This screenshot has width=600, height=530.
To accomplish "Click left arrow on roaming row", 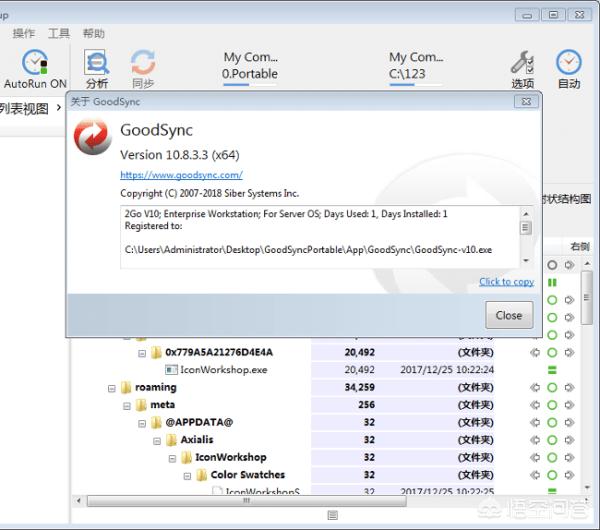I will pos(535,388).
